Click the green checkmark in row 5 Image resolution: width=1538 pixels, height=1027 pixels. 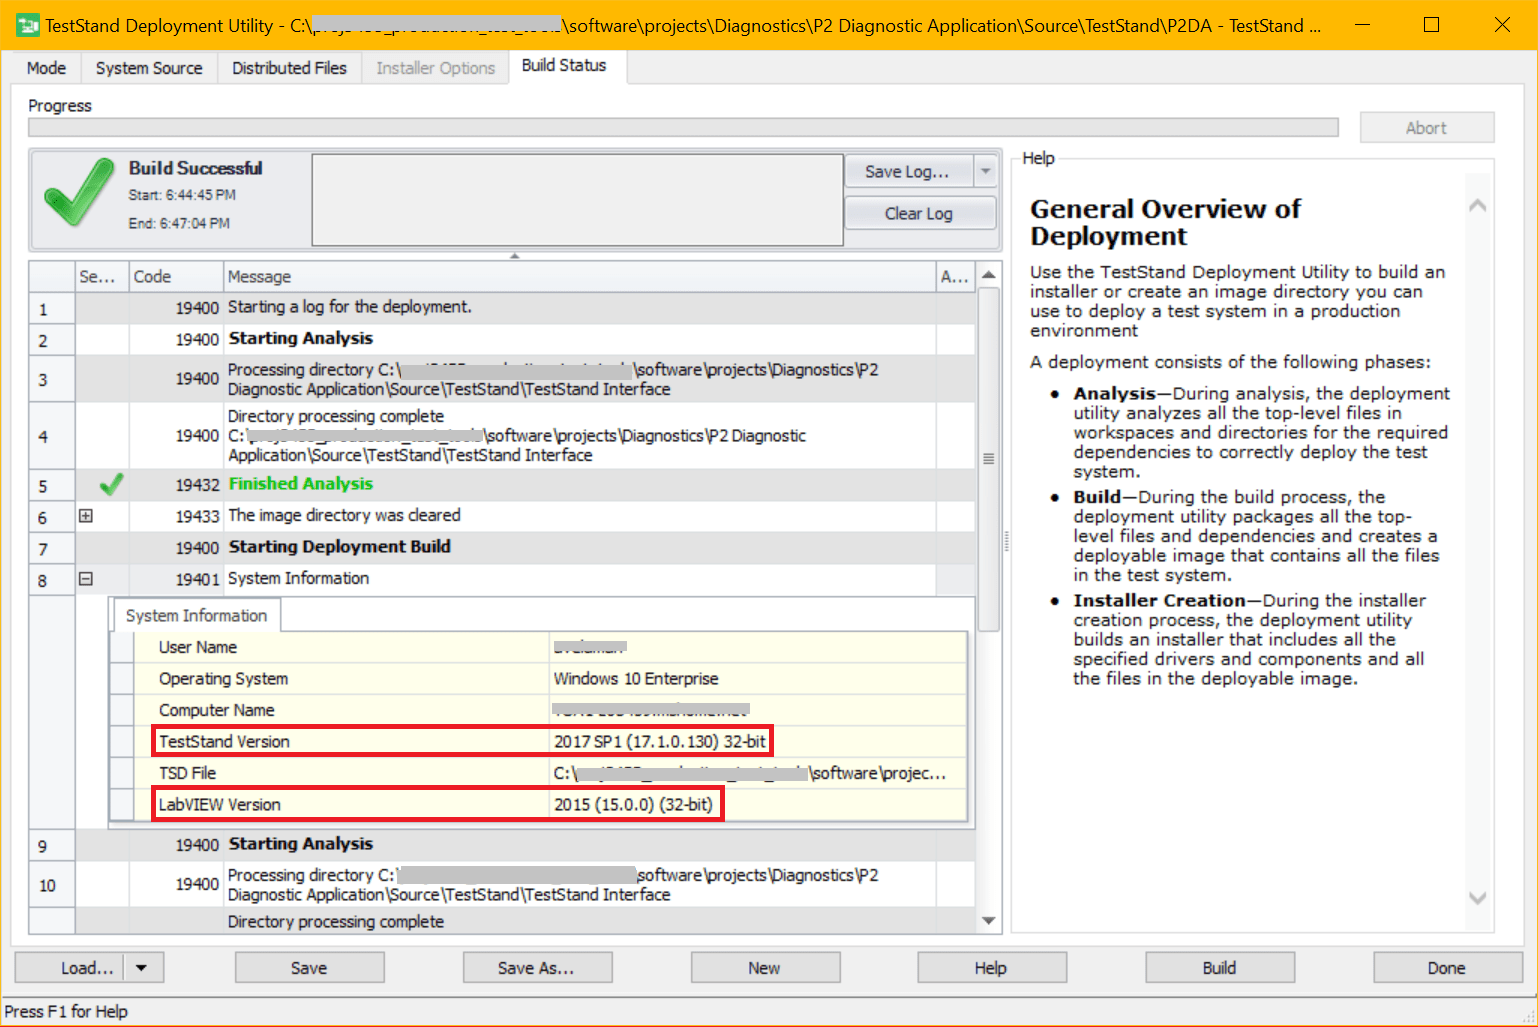pyautogui.click(x=111, y=485)
